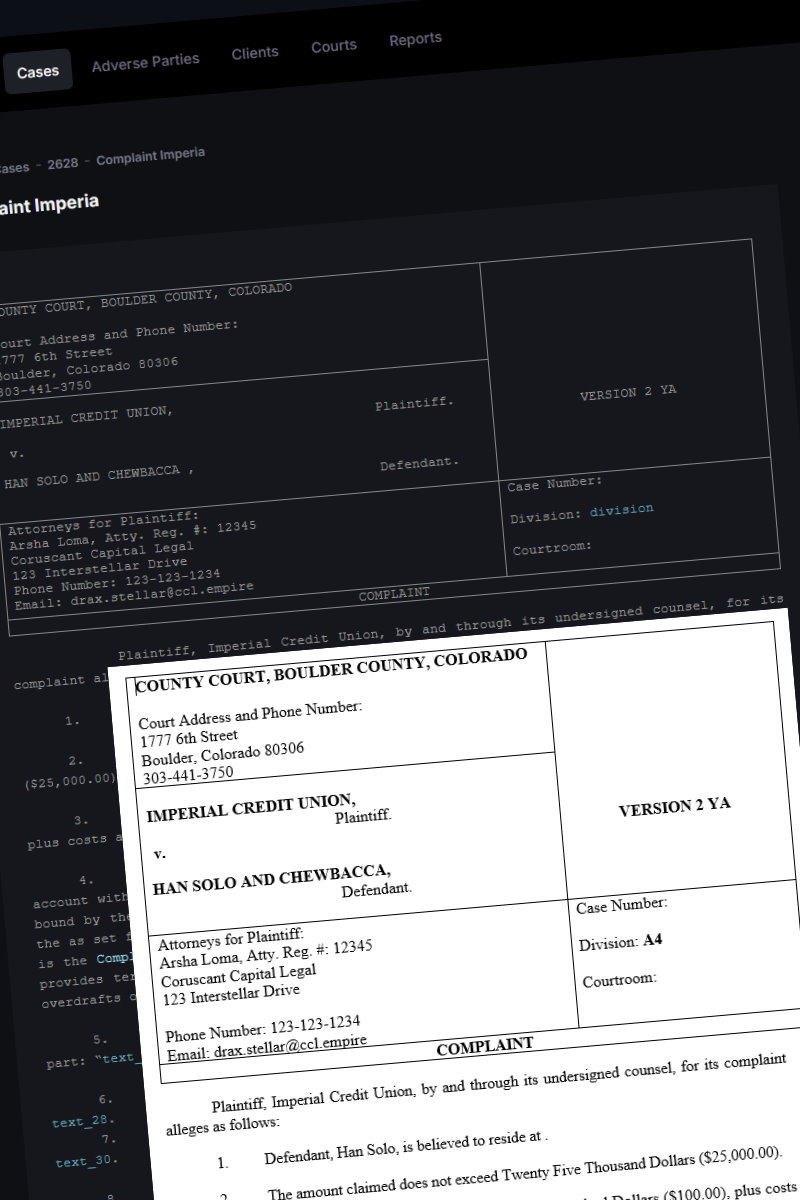Click 'VERSION 2 YA' in the dark editor
Viewport: 800px width, 1200px height.
pos(628,393)
